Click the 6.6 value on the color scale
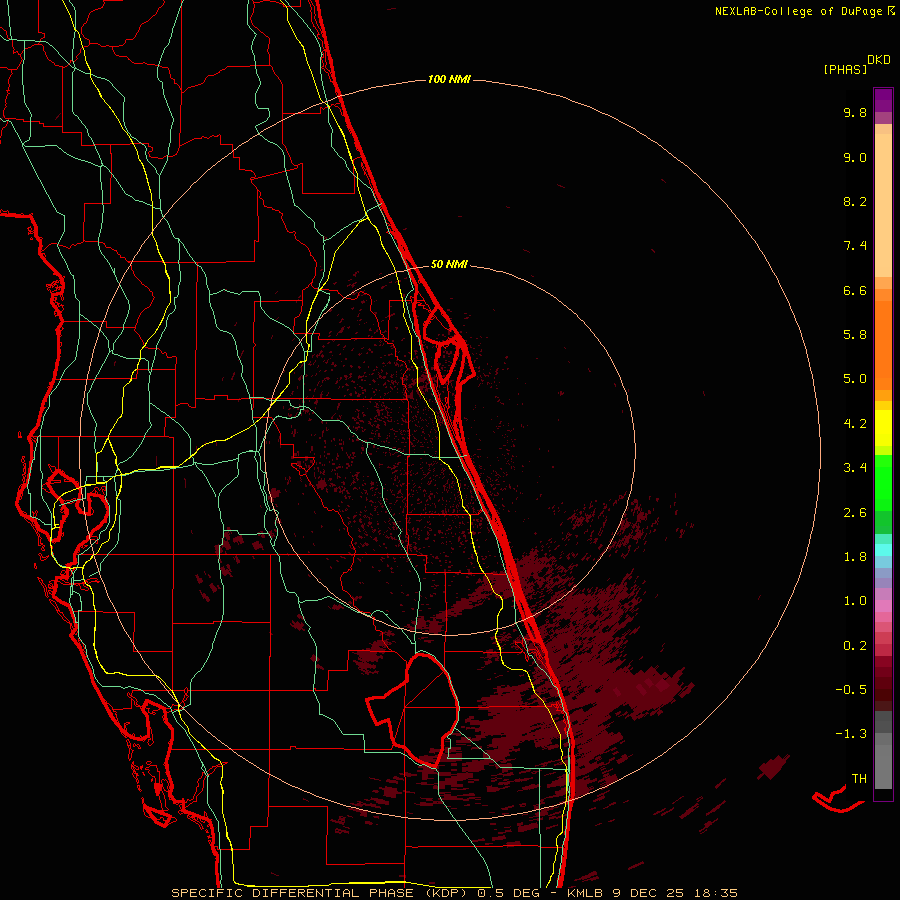 [x=855, y=291]
